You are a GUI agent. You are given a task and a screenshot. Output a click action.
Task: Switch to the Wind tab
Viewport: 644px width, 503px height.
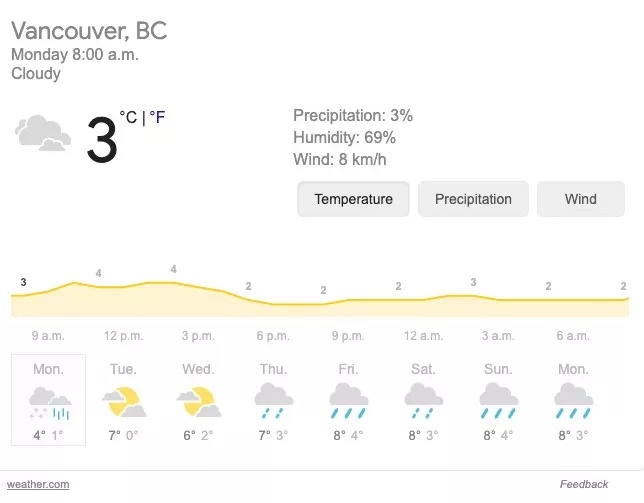click(581, 199)
